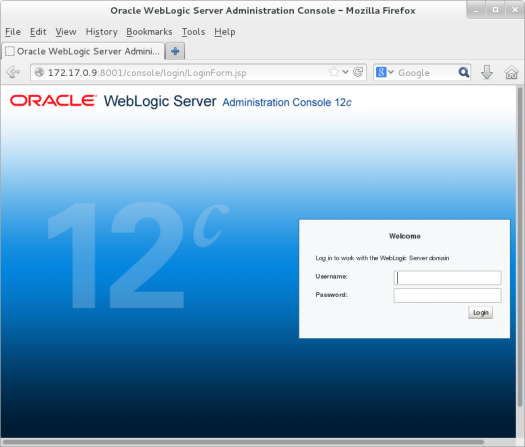
Task: Open a new tab with plus icon
Action: (175, 51)
